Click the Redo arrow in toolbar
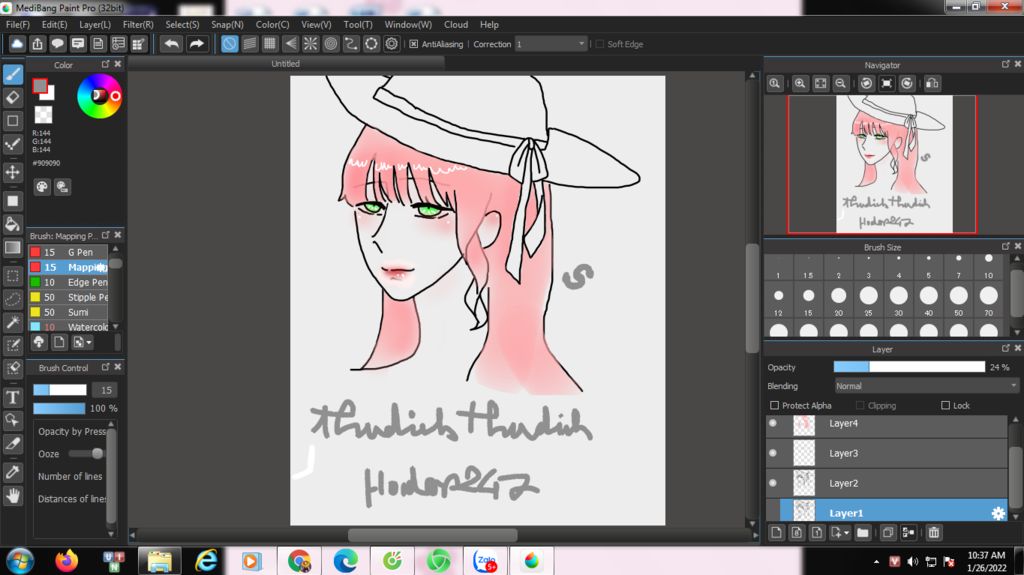The image size is (1024, 575). [x=196, y=44]
